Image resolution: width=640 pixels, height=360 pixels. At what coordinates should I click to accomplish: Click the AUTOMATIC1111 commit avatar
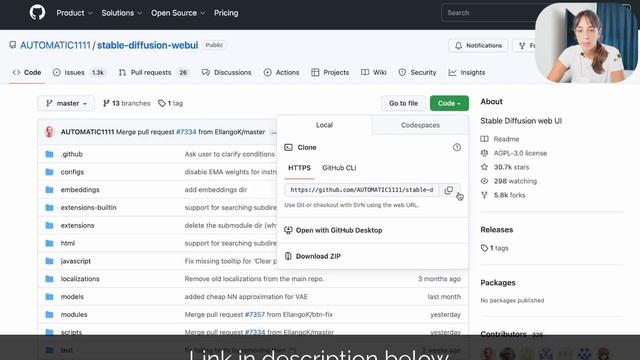[50, 132]
